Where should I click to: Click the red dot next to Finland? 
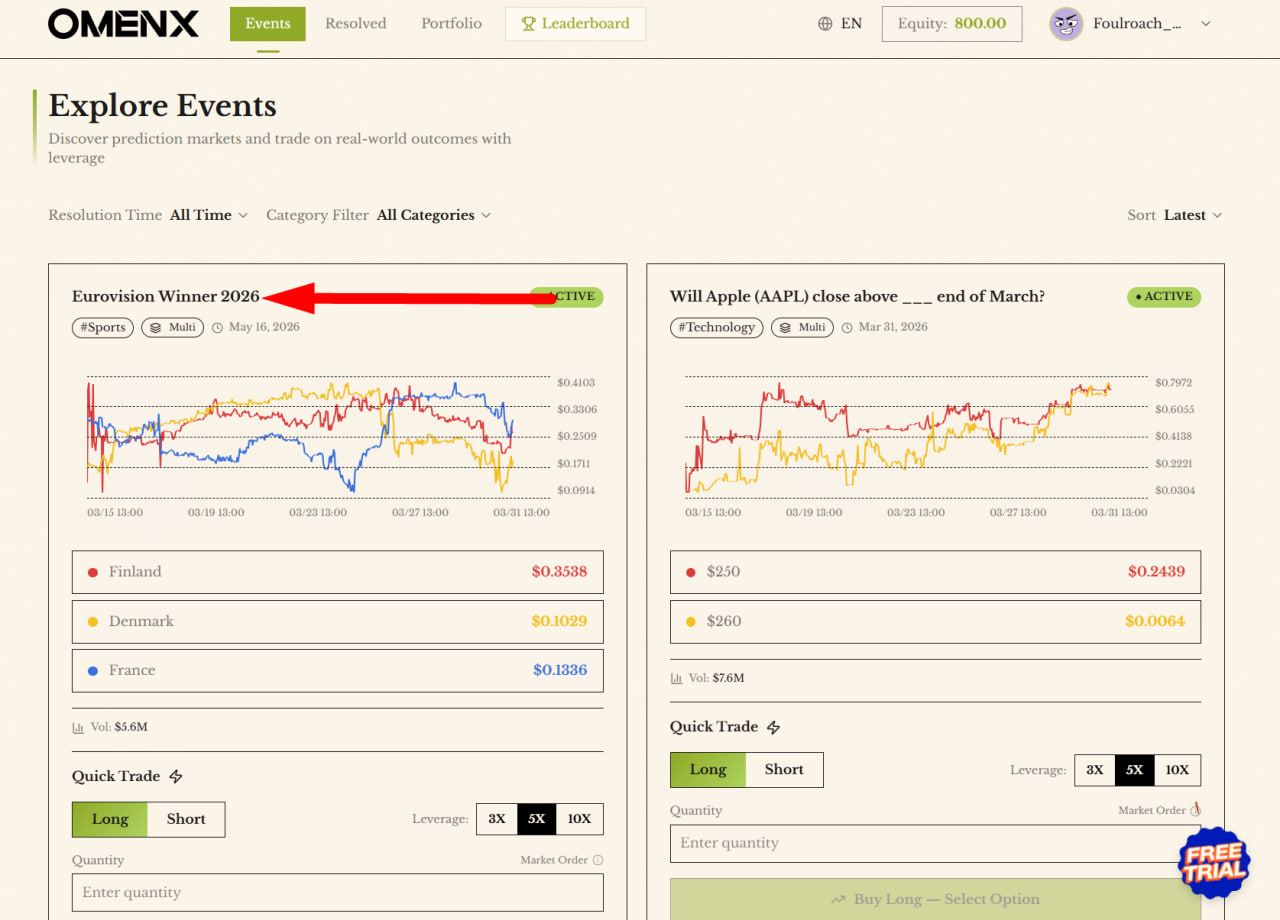tap(93, 572)
